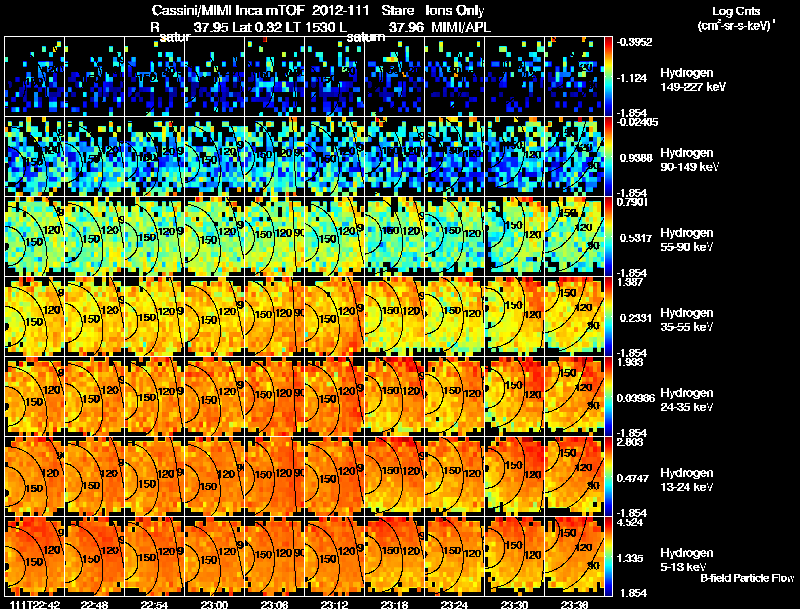Screen dimensions: 800x609
Task: Select the 'Hydrogen 35-55 keV' row label
Action: pos(687,320)
